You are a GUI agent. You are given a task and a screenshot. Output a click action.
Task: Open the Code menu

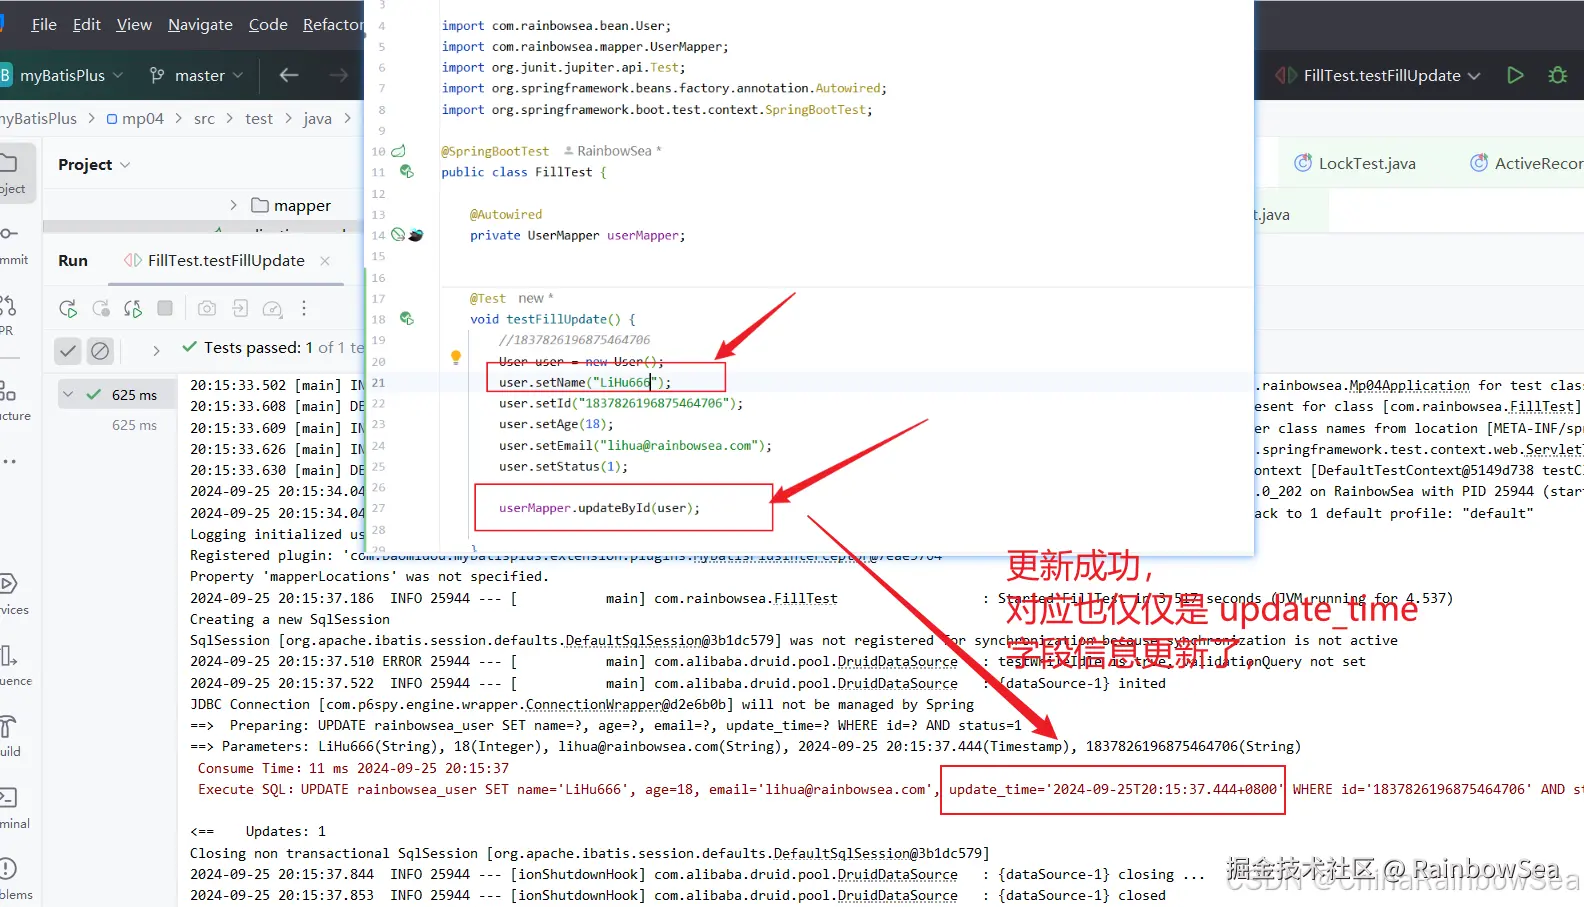click(x=268, y=24)
